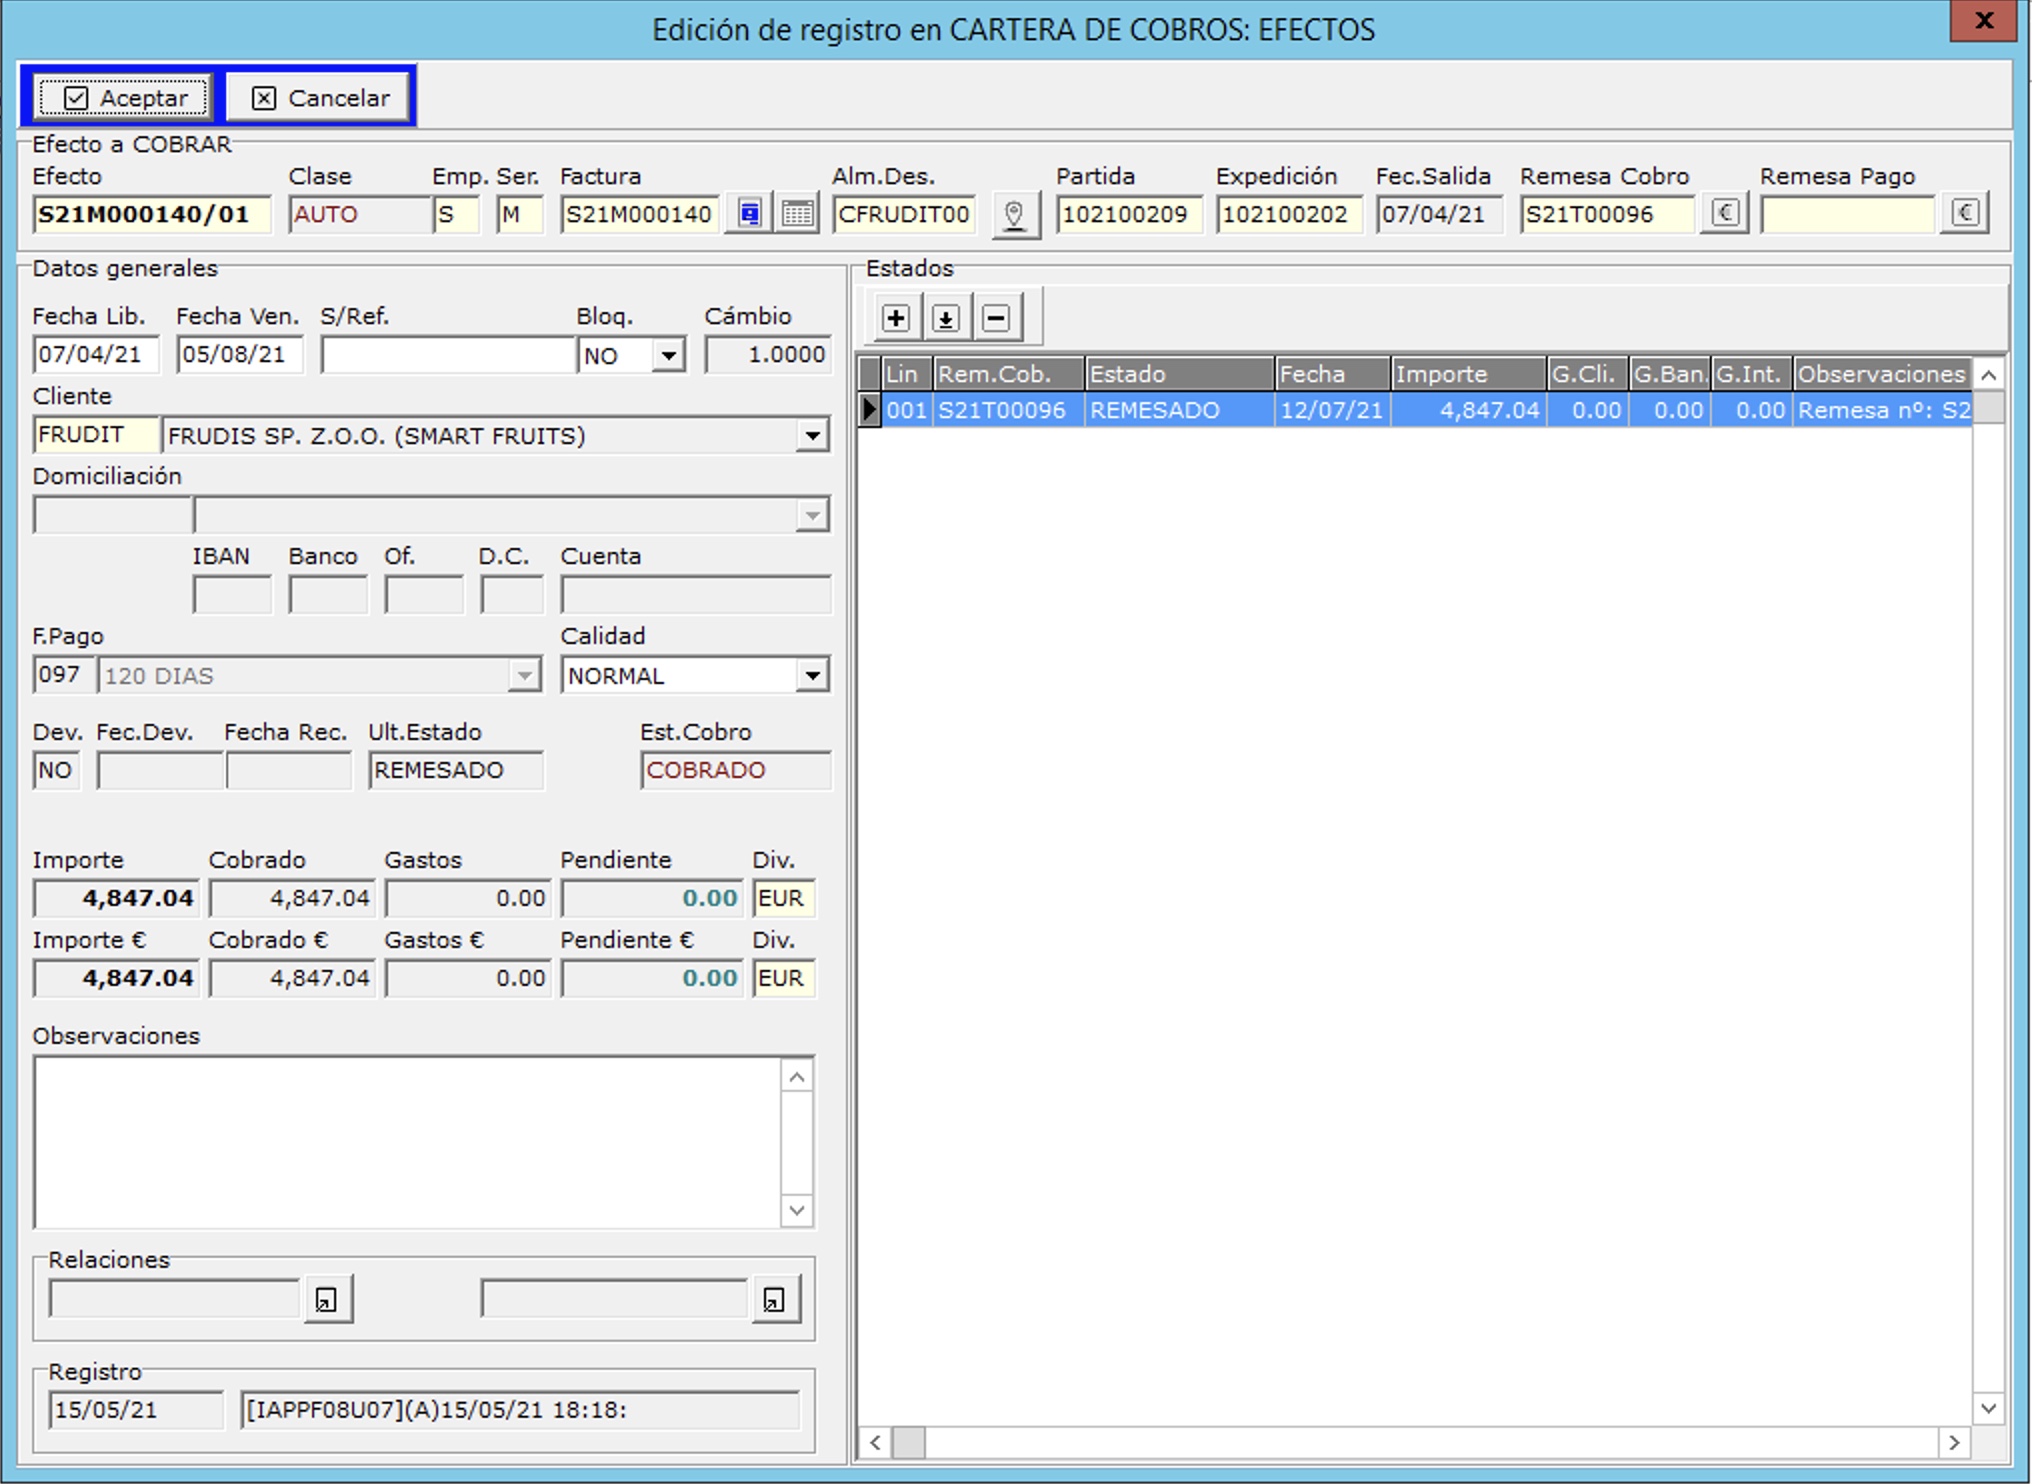The height and width of the screenshot is (1484, 2032).
Task: Click the euro icon beside Remesa Pago
Action: (x=1964, y=213)
